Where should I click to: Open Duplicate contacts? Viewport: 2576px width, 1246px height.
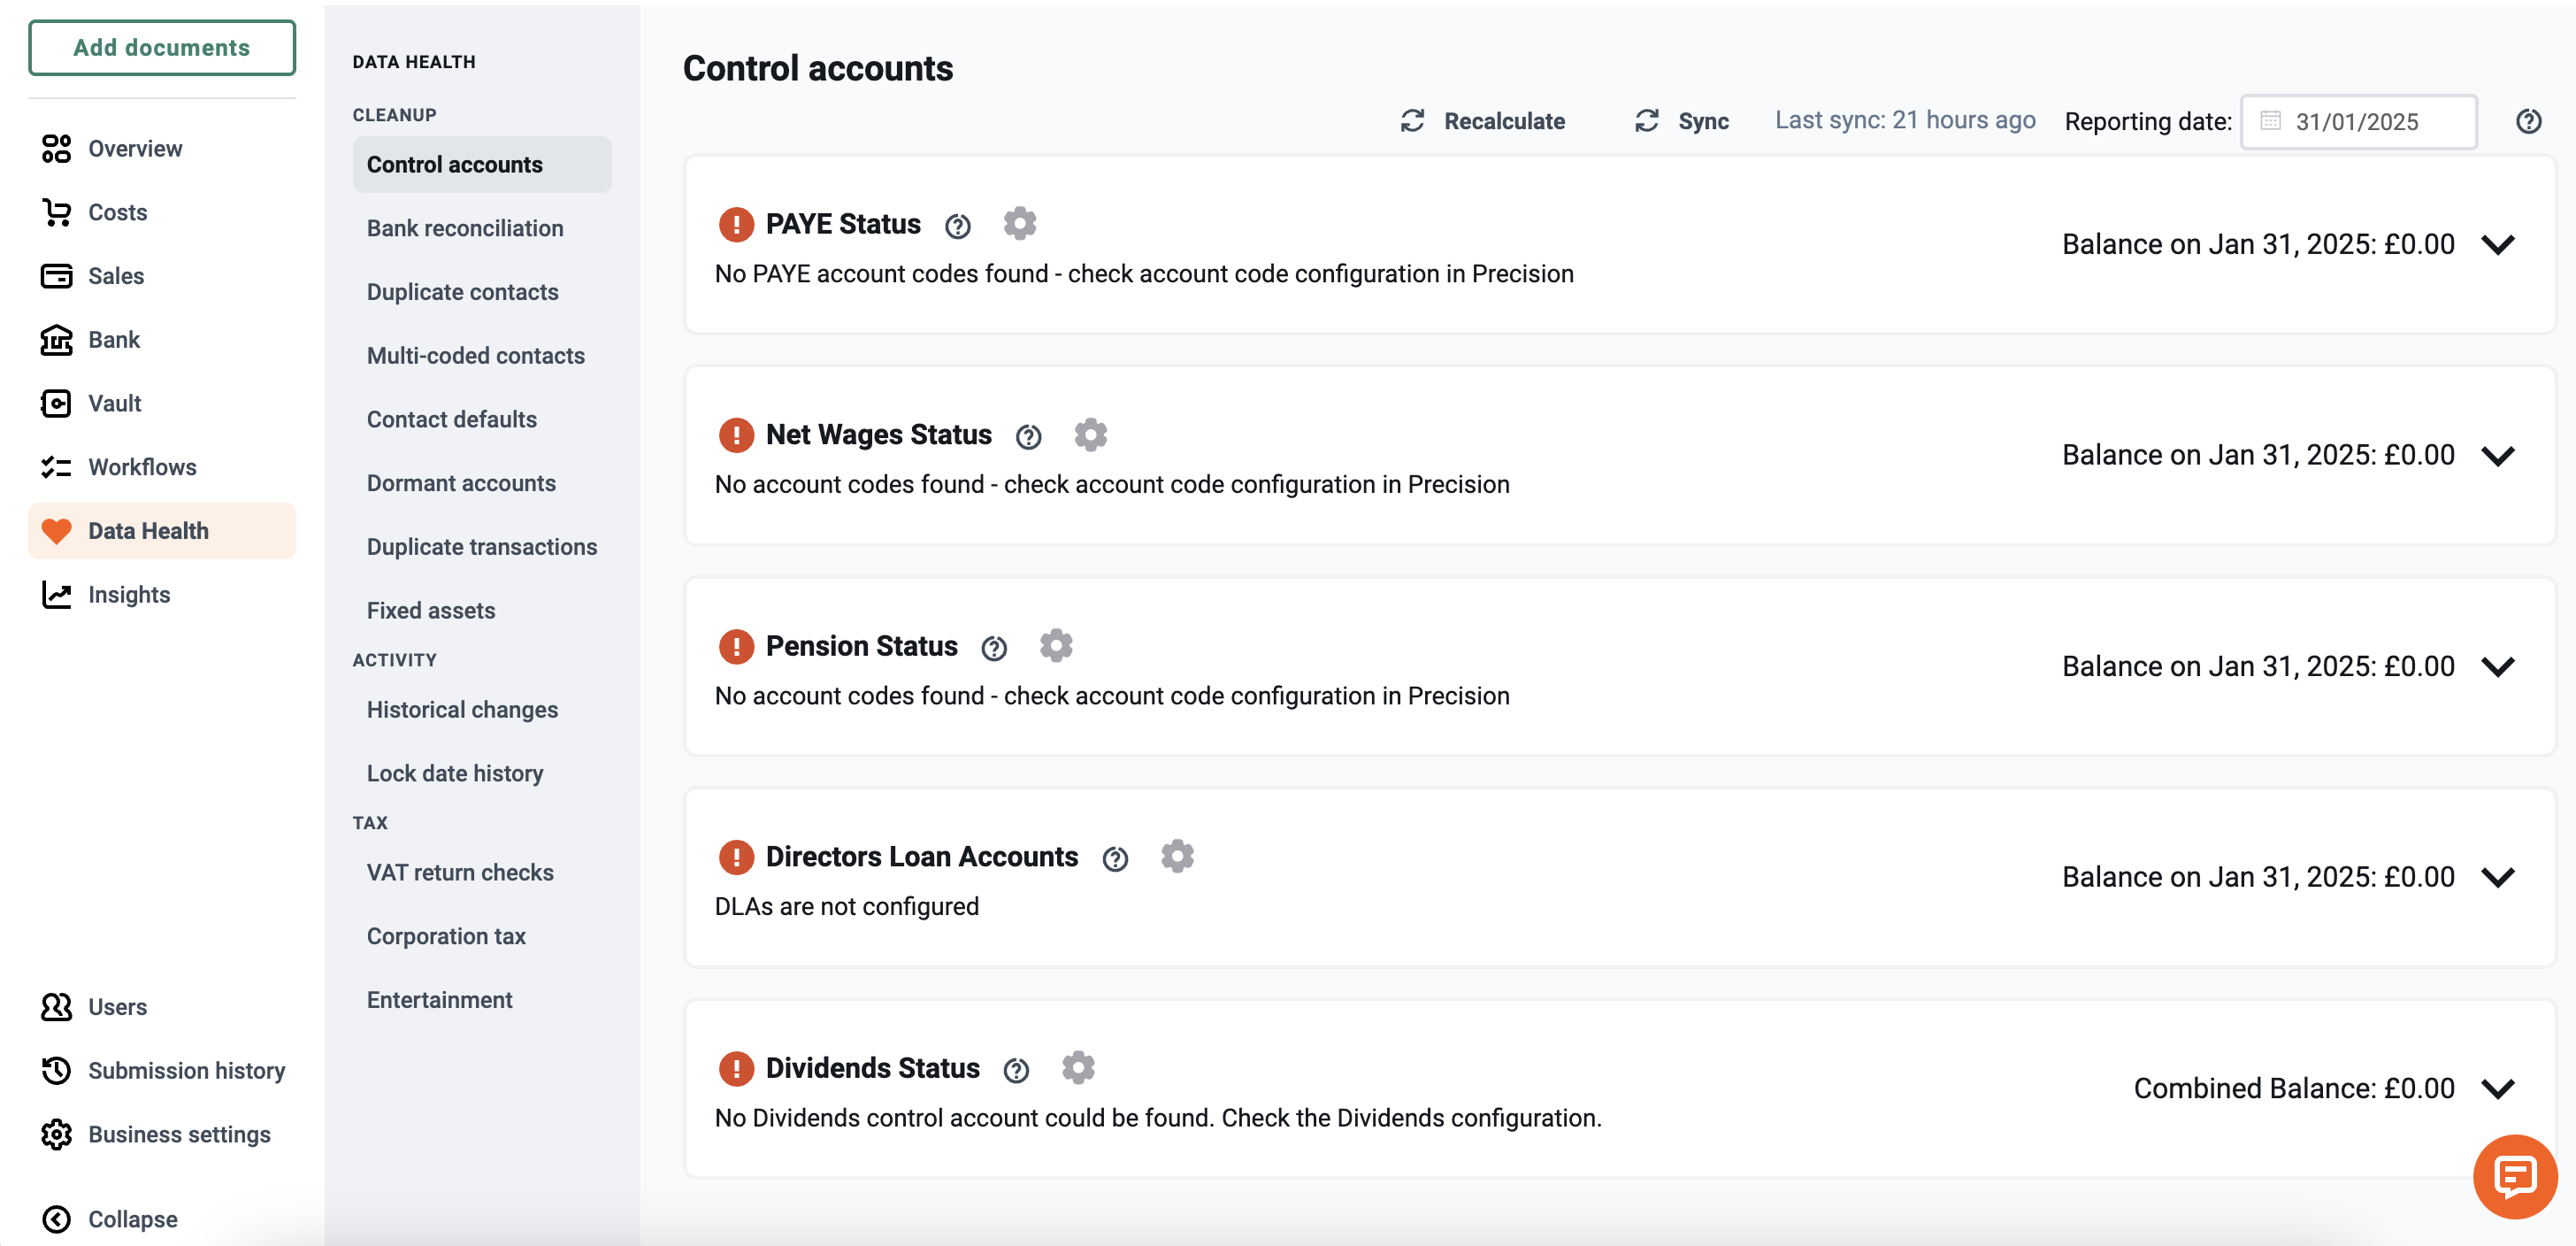482,292
